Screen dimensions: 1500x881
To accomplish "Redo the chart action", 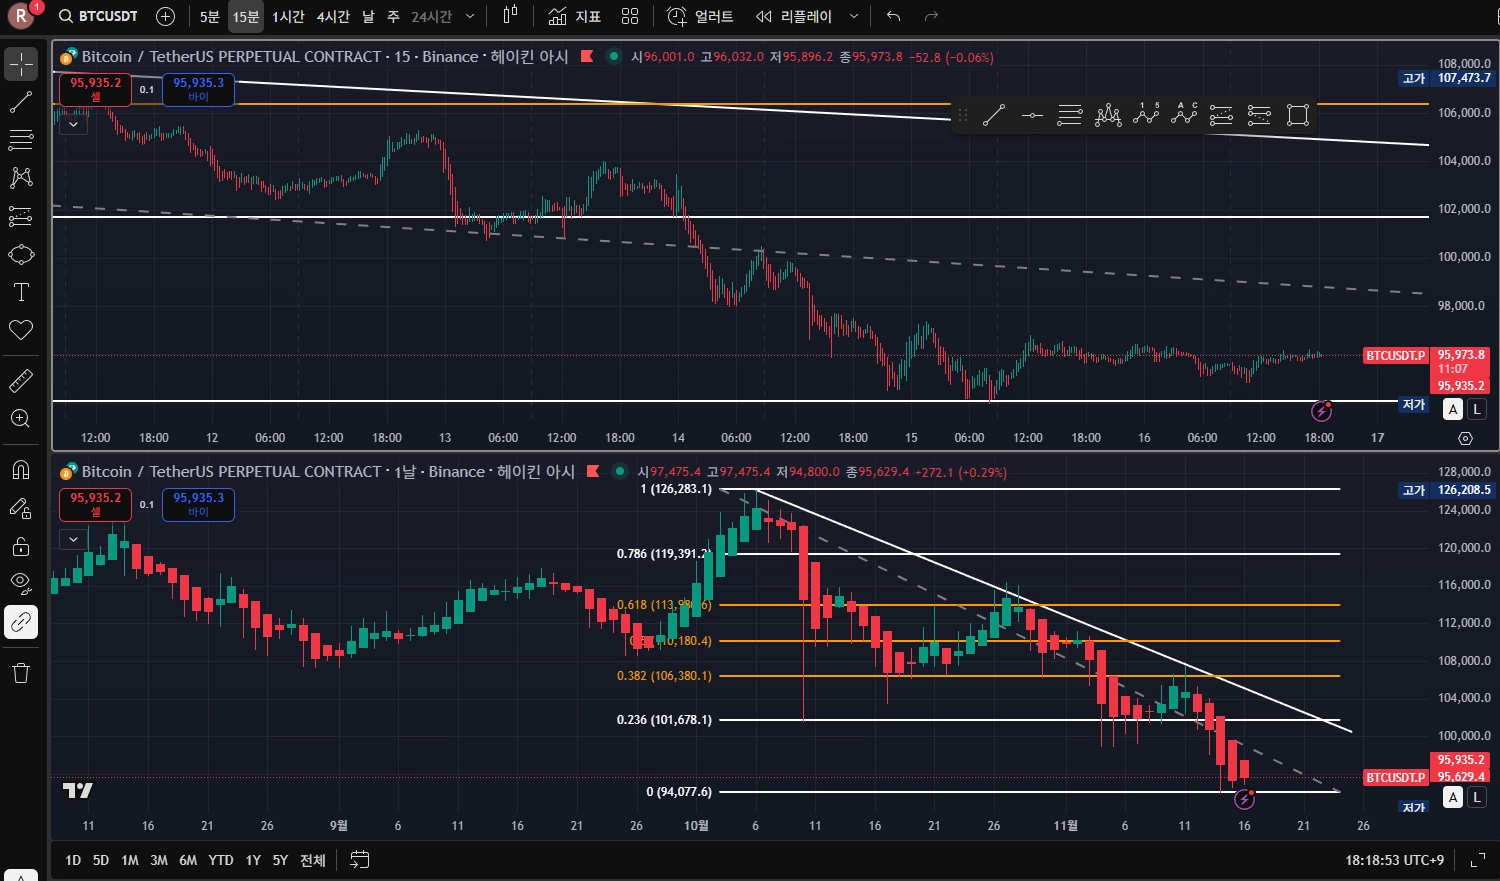I will coord(931,16).
